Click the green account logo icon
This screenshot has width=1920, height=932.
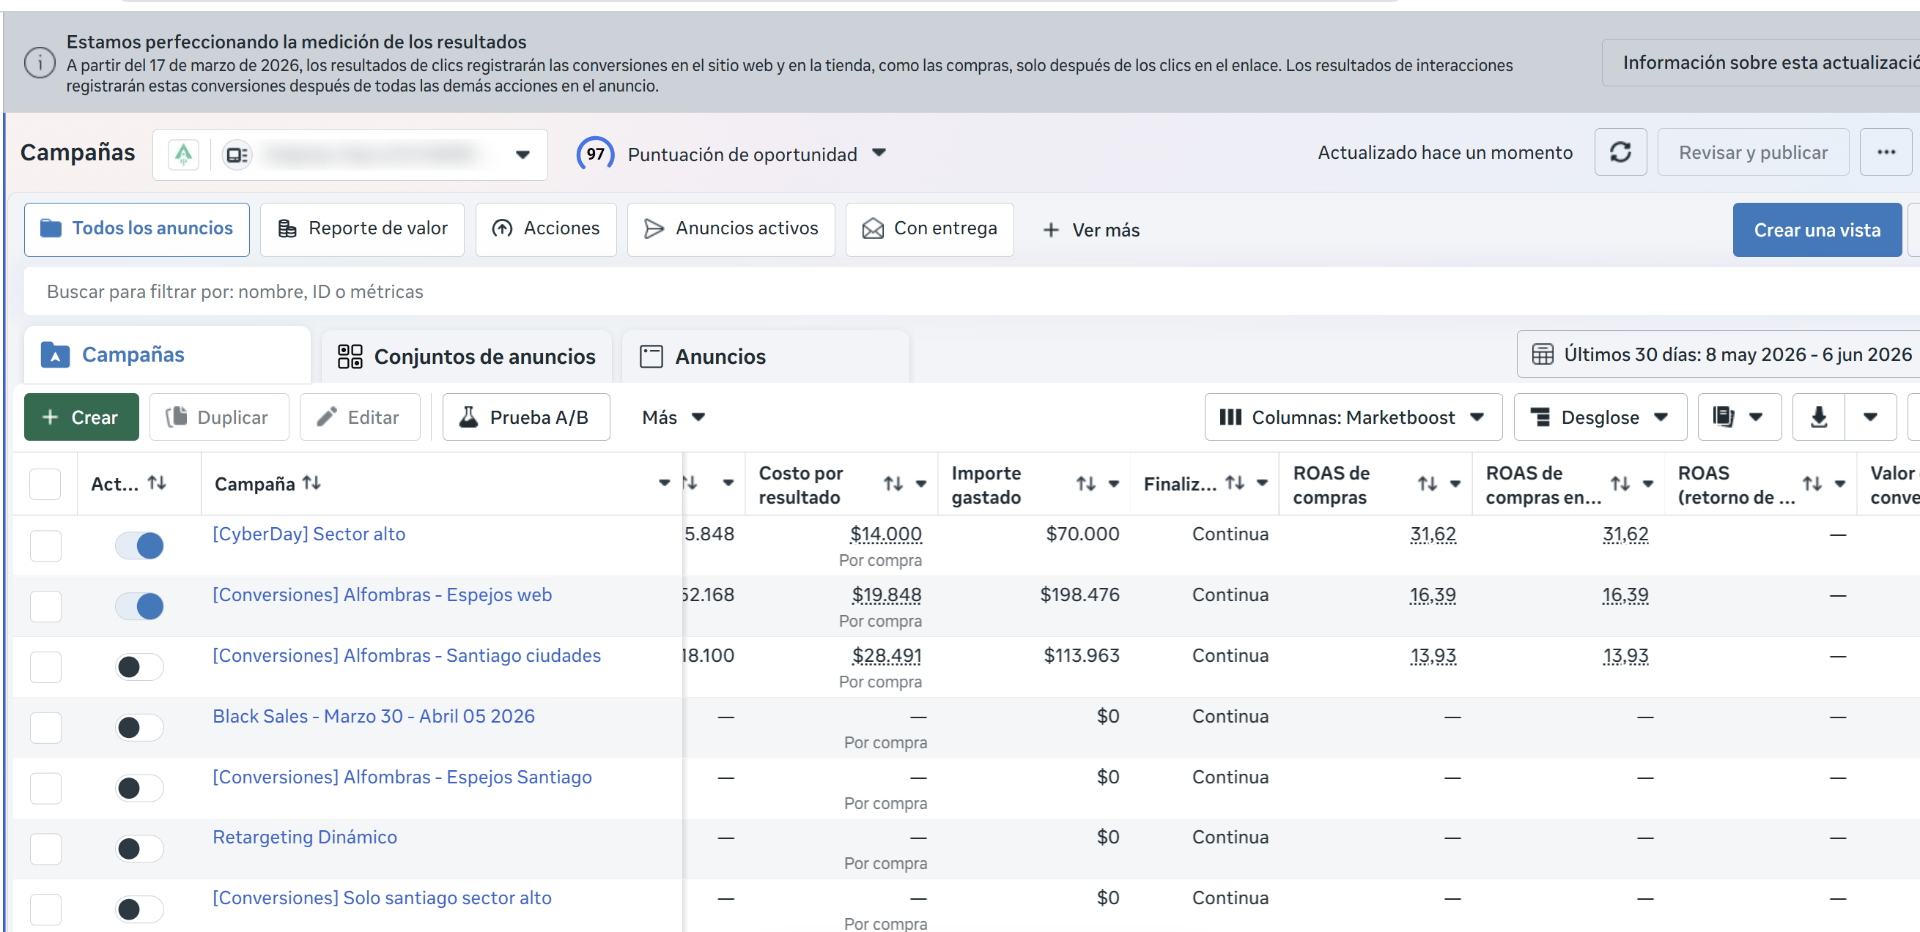point(184,154)
